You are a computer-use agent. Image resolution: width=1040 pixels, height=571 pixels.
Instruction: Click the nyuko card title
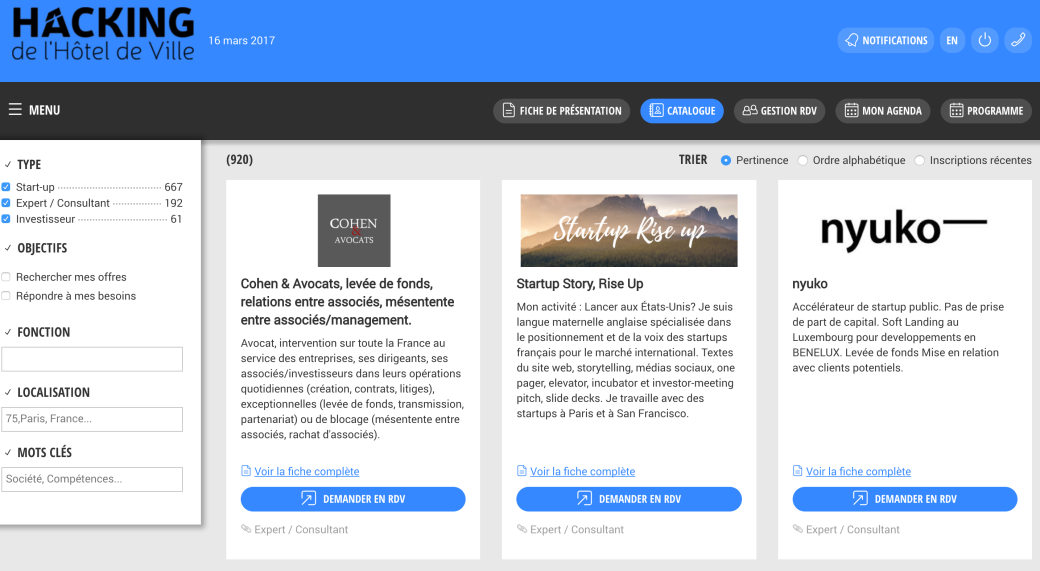tap(810, 284)
